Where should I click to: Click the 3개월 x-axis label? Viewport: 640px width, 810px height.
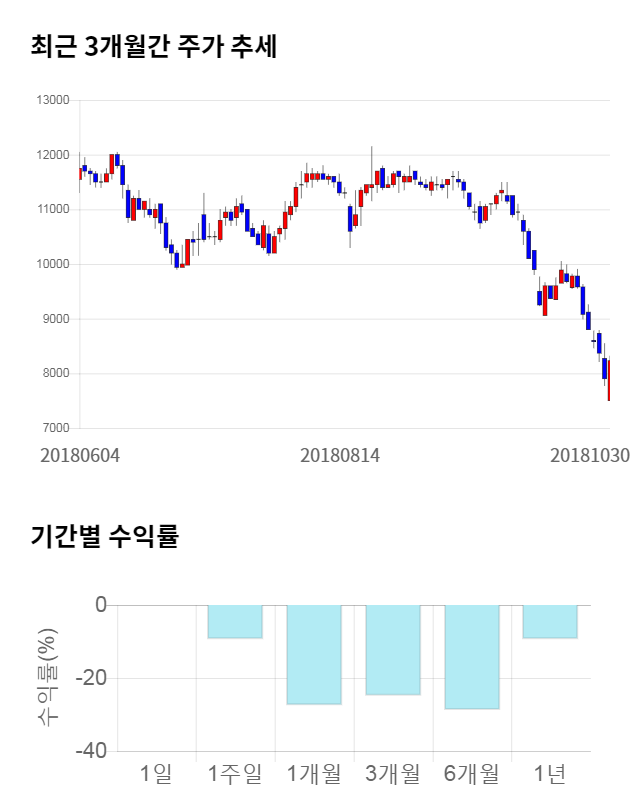click(x=393, y=773)
